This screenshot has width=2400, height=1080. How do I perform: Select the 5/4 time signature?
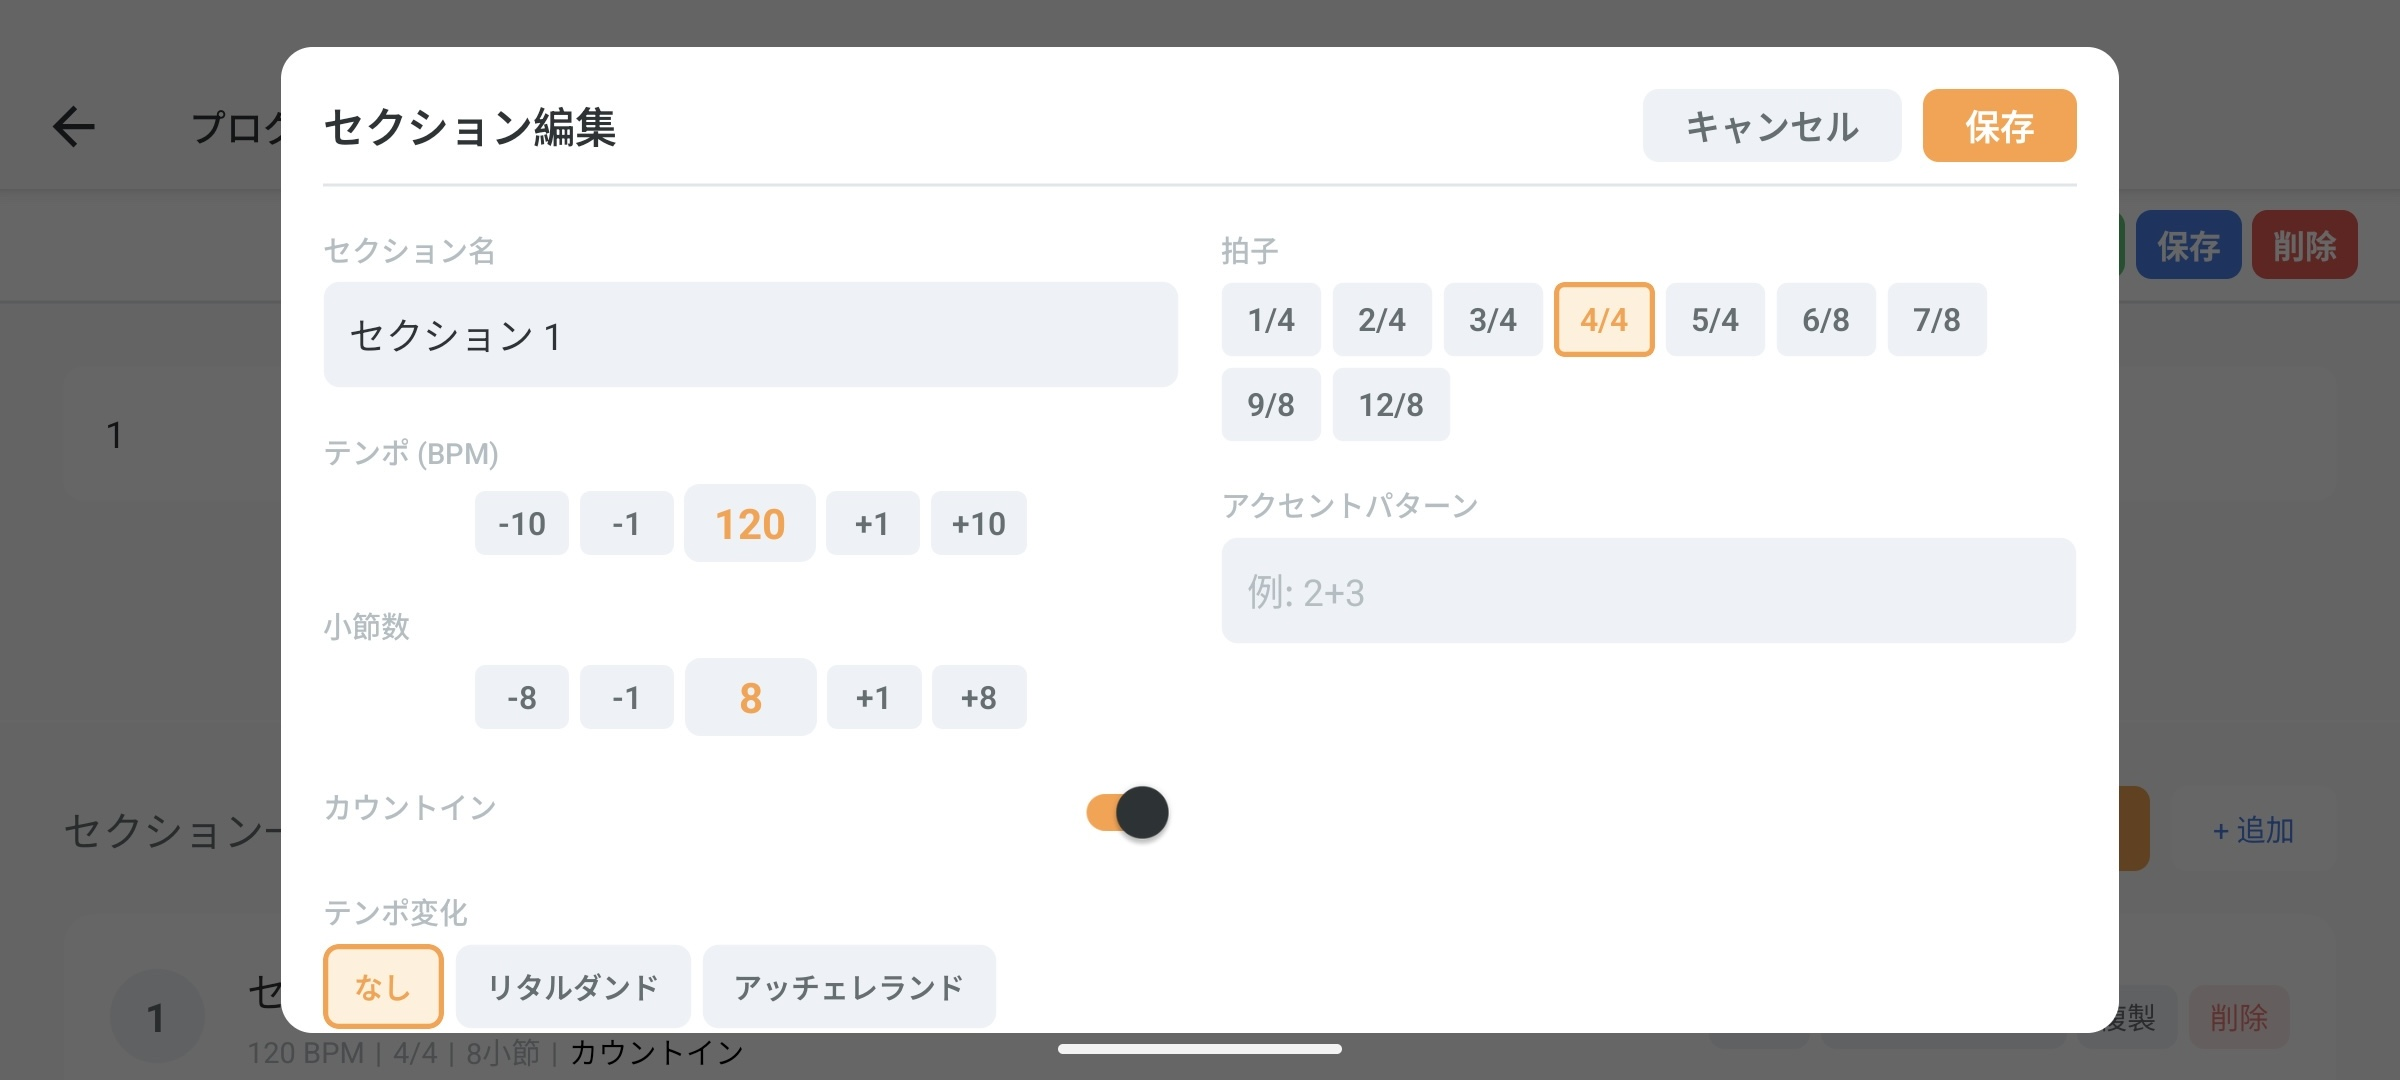click(1714, 319)
